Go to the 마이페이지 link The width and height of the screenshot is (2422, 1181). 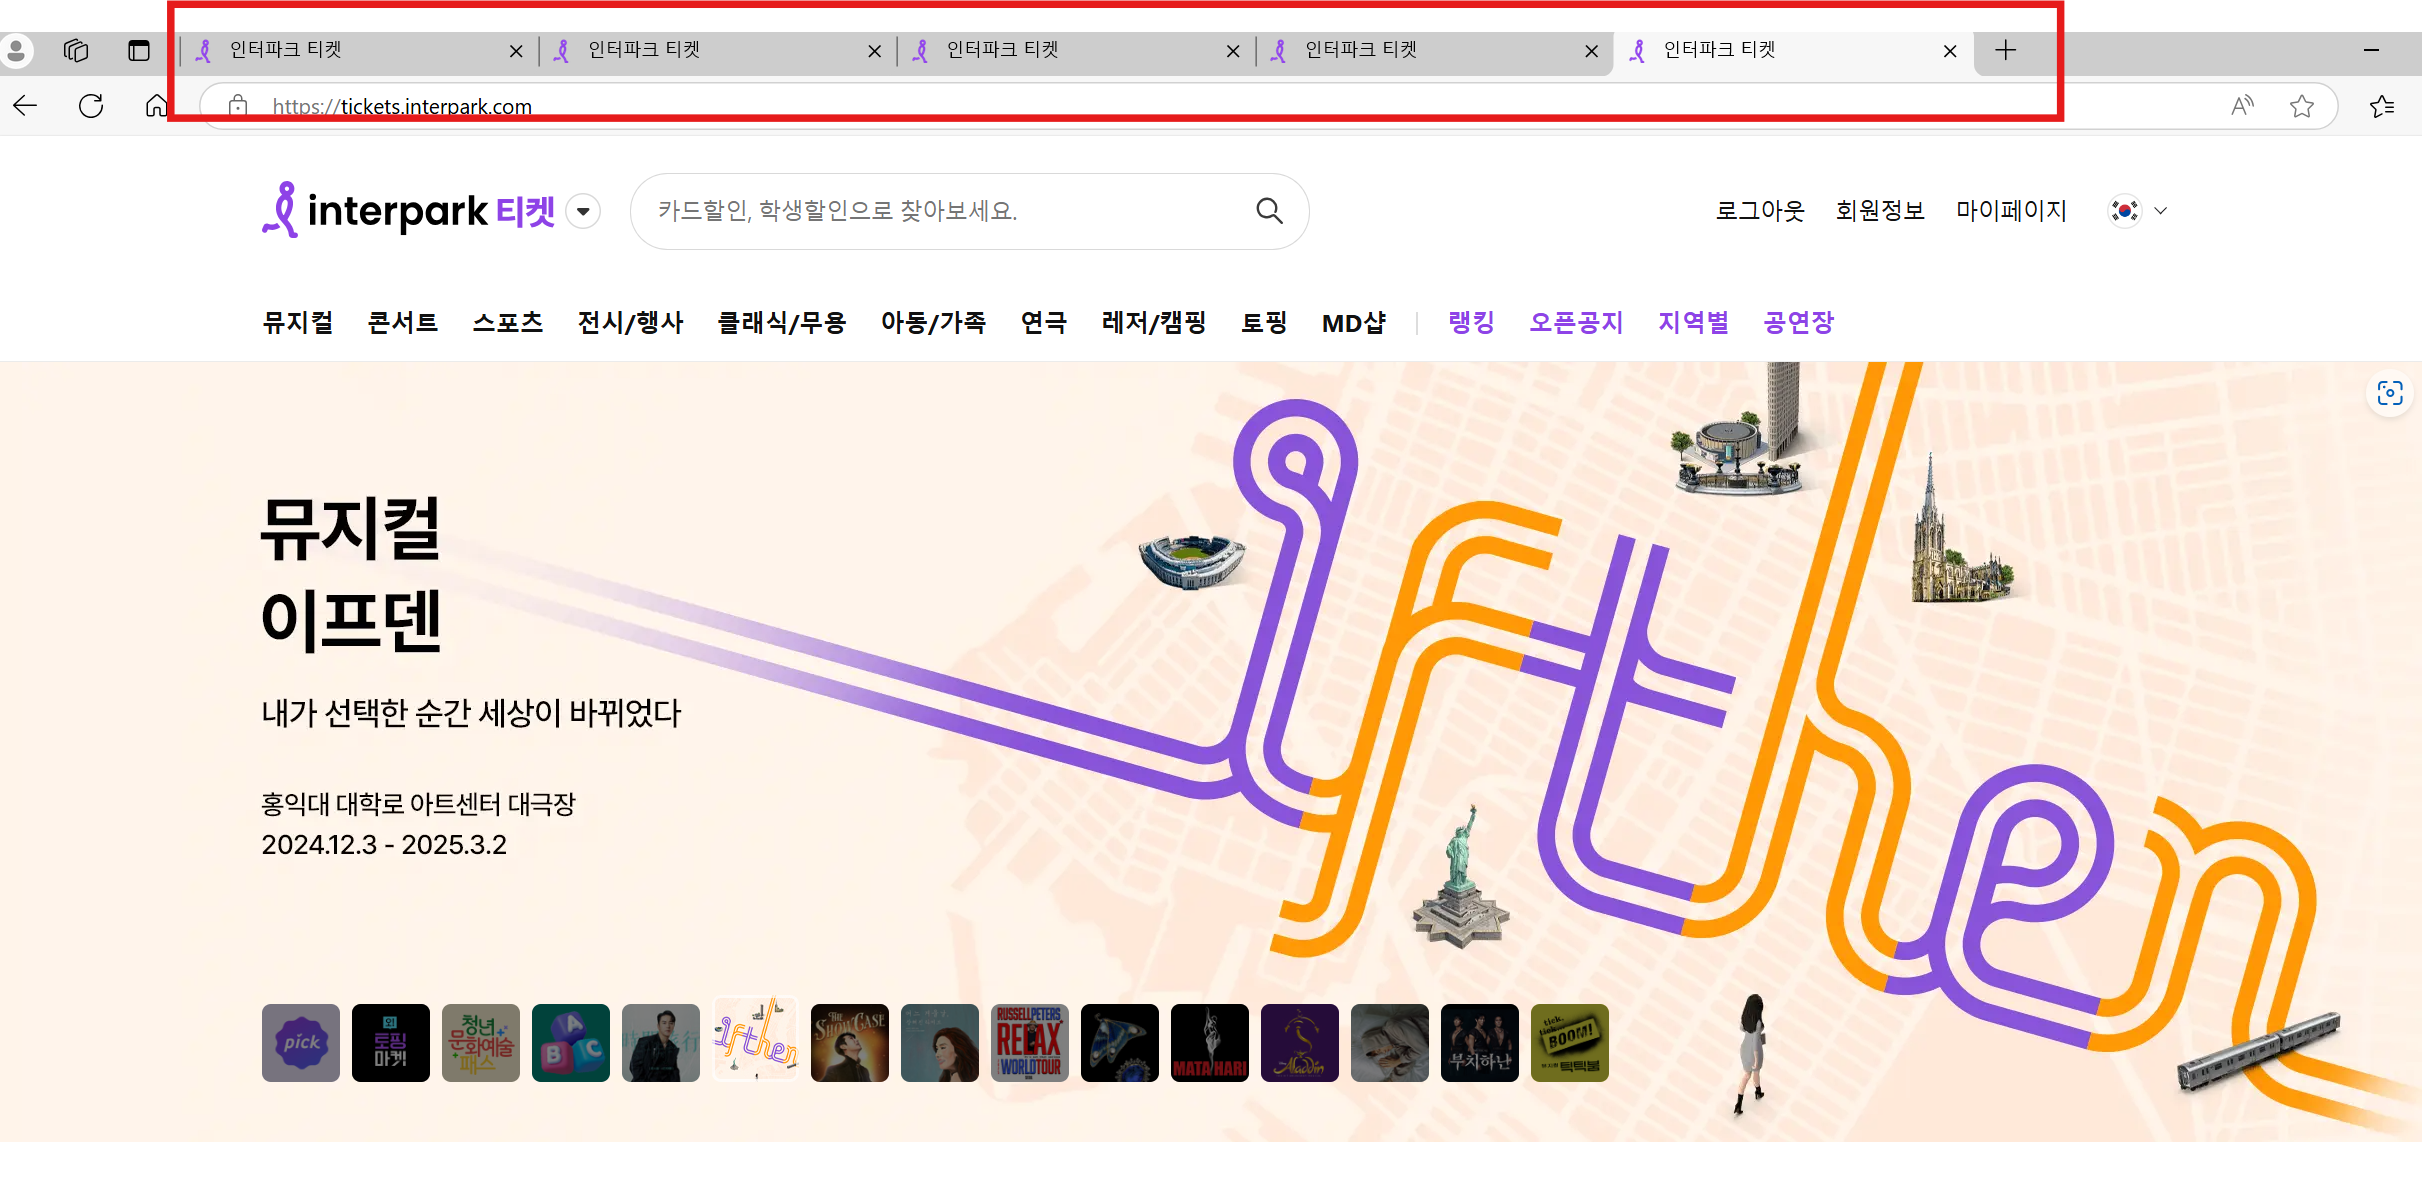2010,211
